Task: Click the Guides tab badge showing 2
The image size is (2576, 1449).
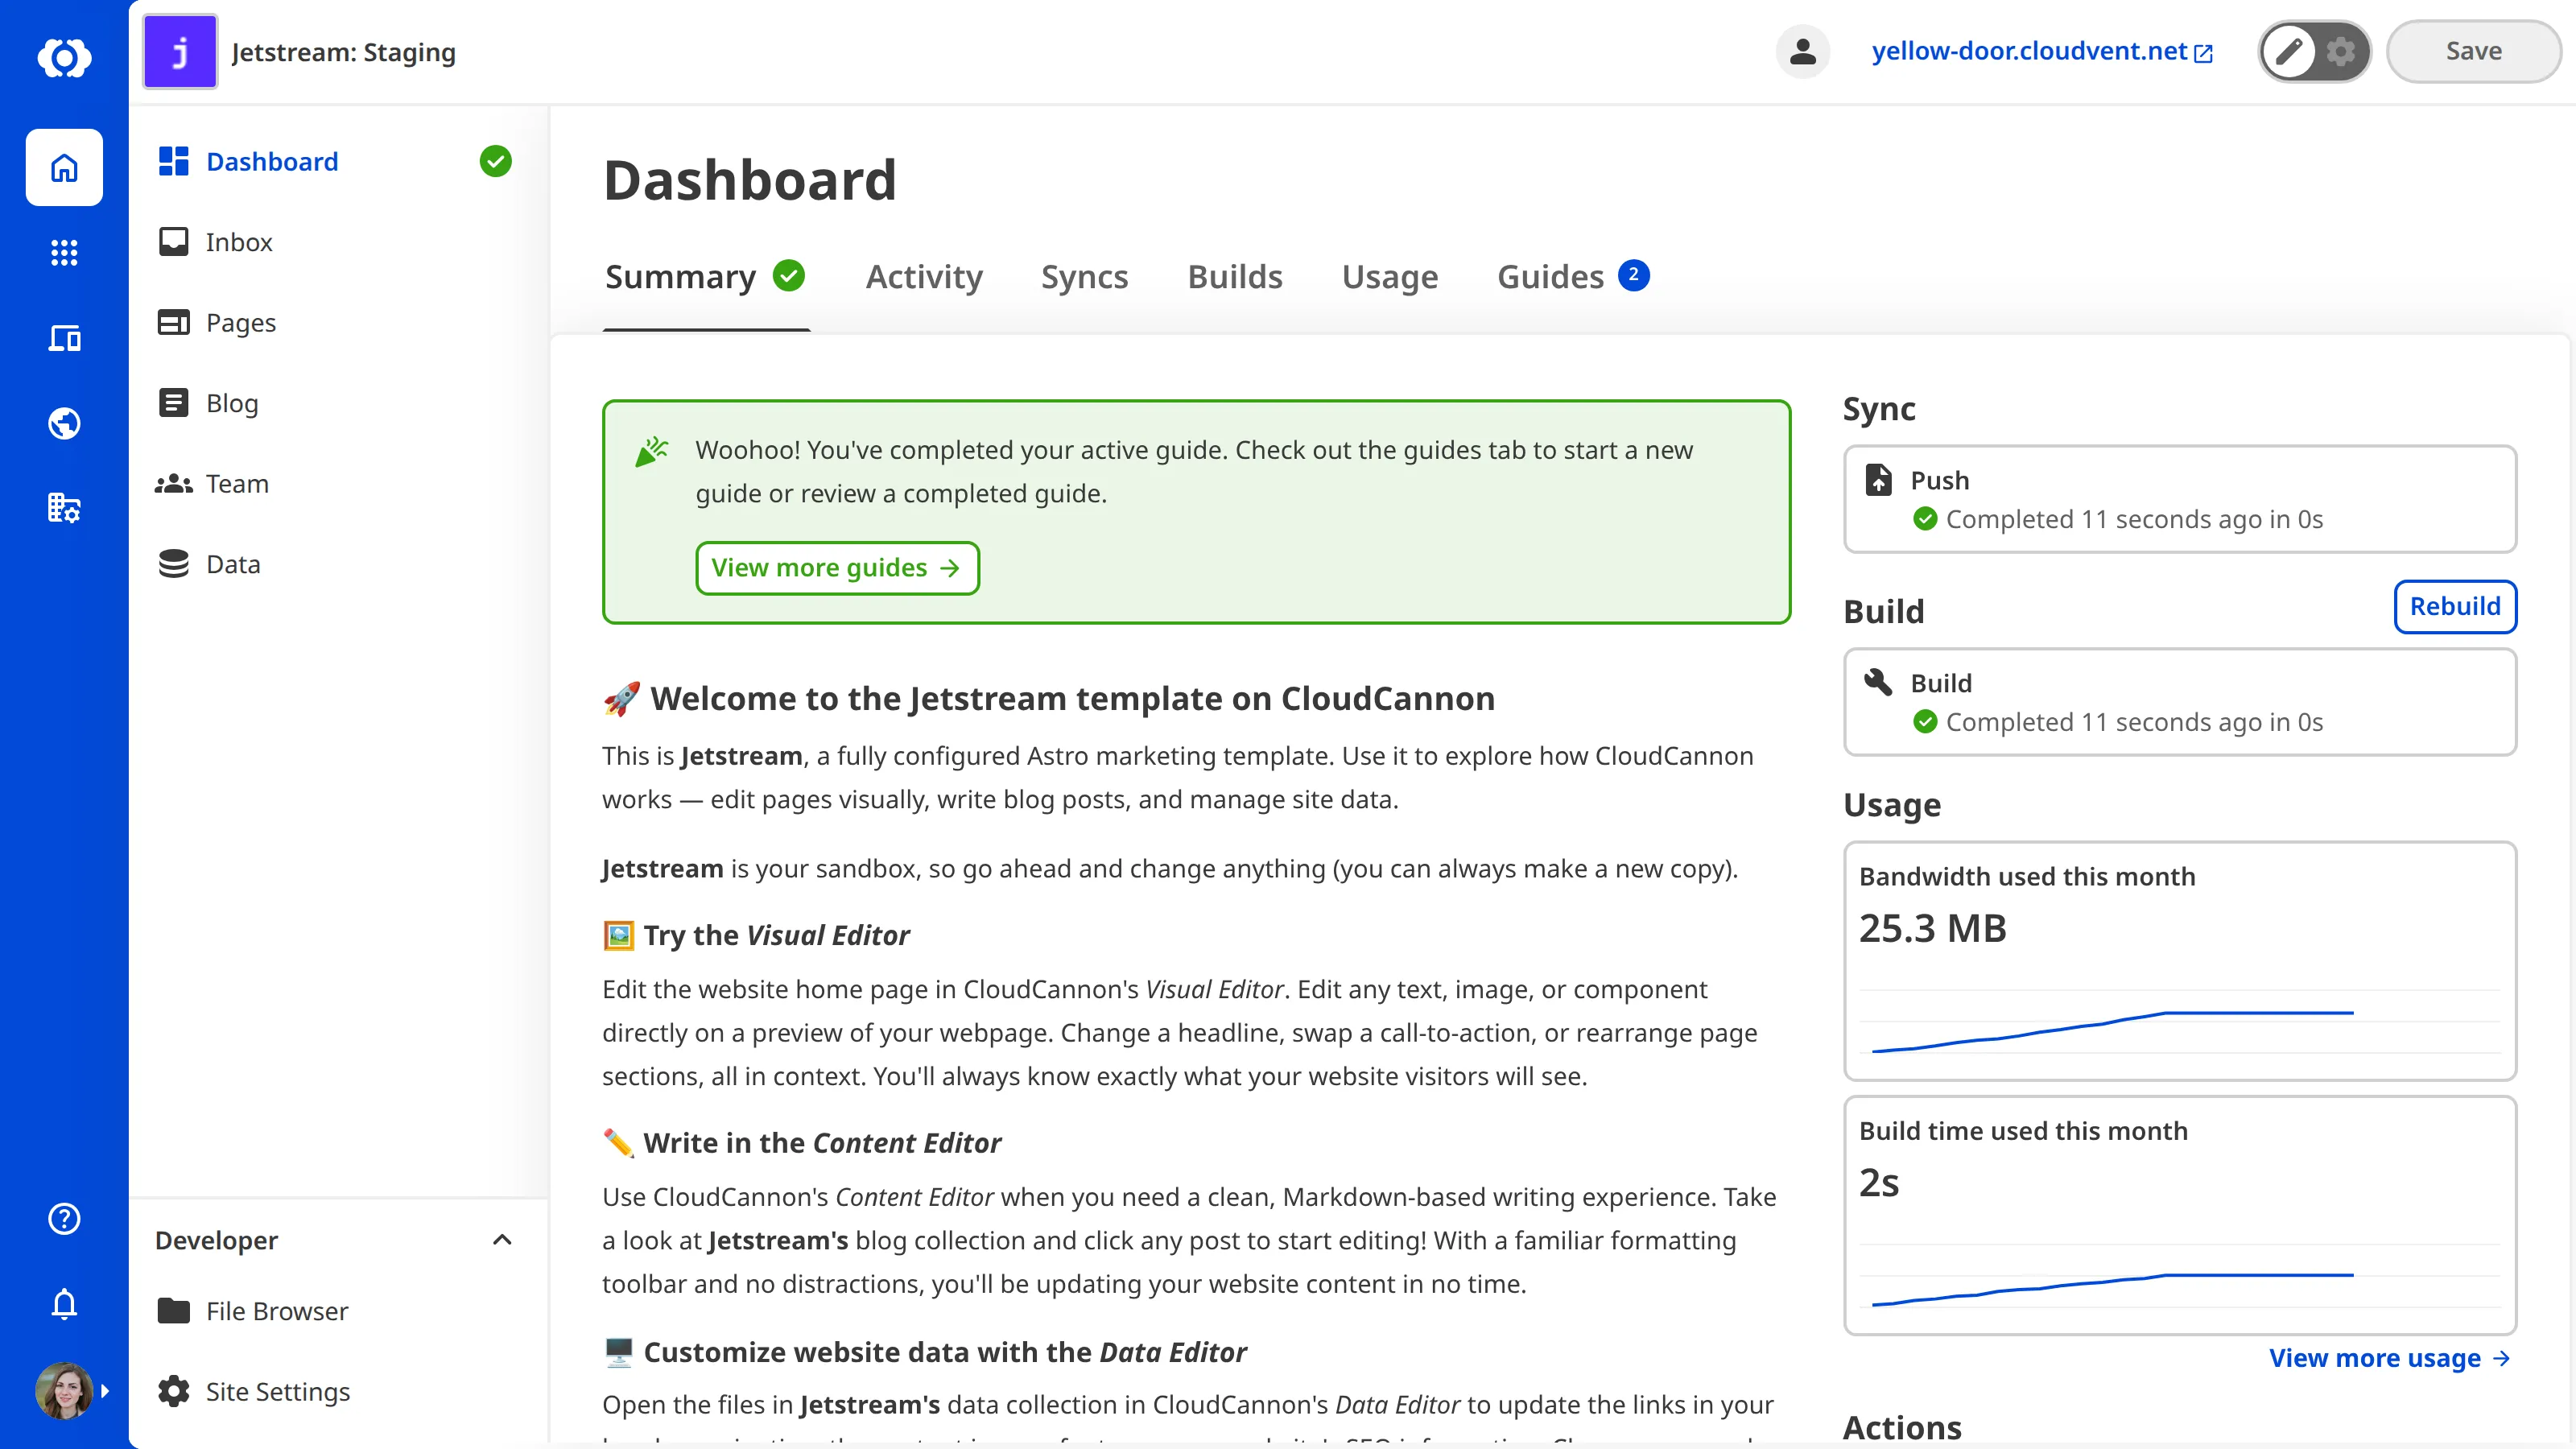Action: 1634,274
